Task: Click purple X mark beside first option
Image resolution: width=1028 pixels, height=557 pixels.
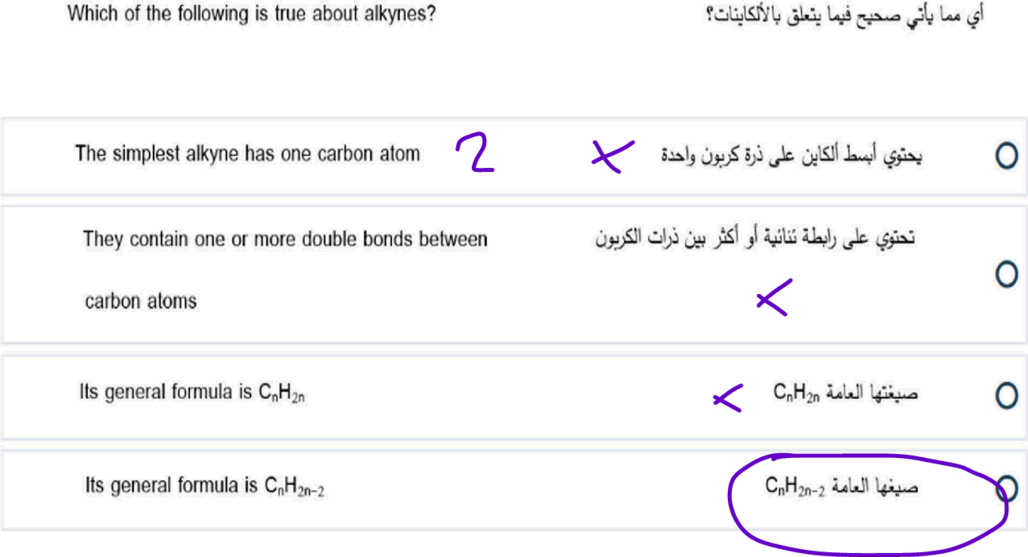Action: point(612,156)
